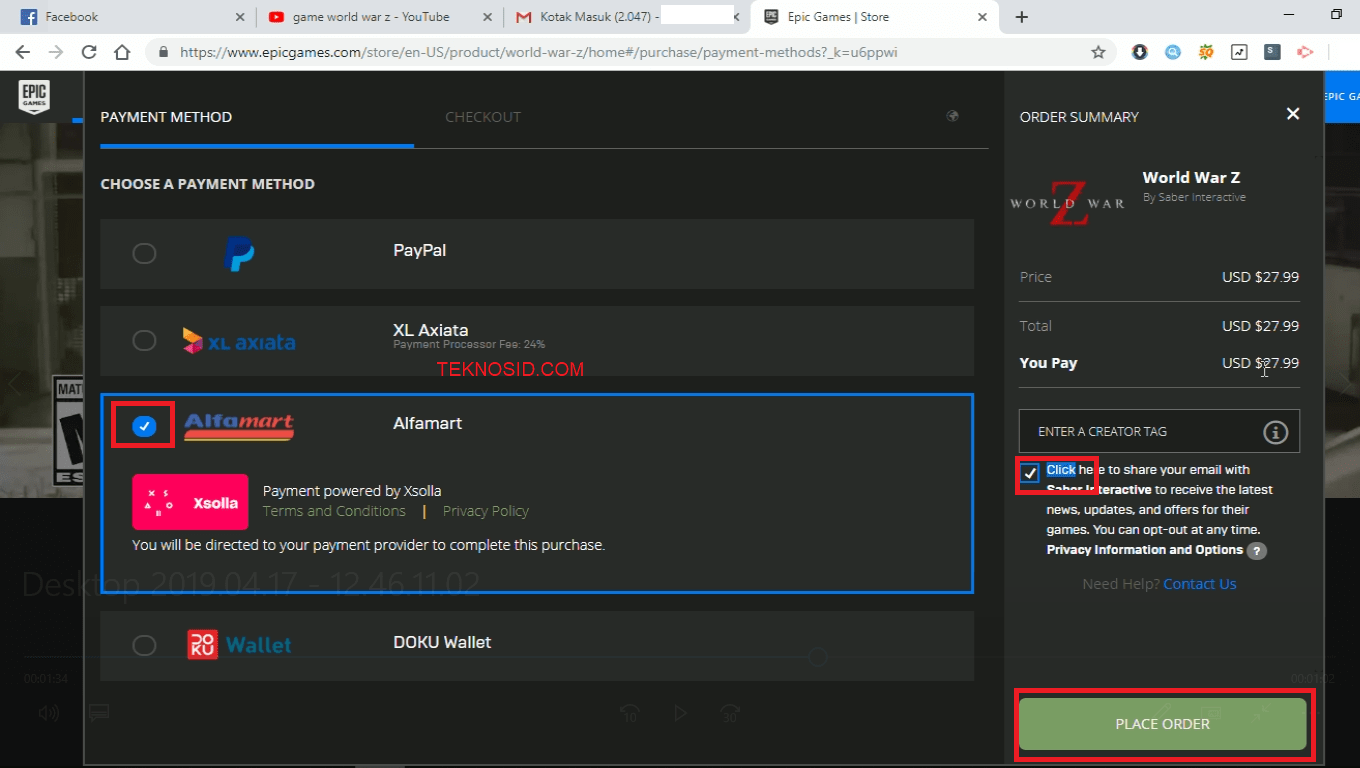Select the DOKU Wallet radio button
The width and height of the screenshot is (1360, 768).
click(144, 645)
